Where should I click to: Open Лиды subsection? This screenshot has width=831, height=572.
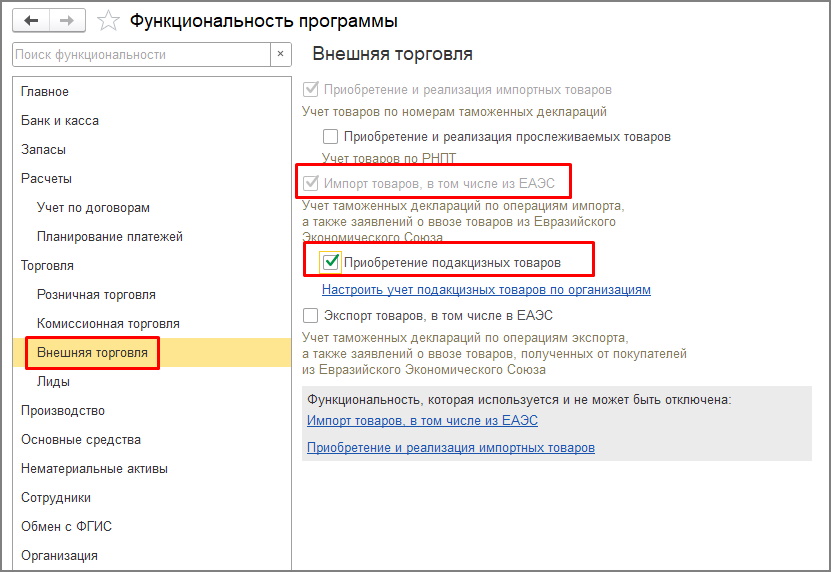pos(152,381)
